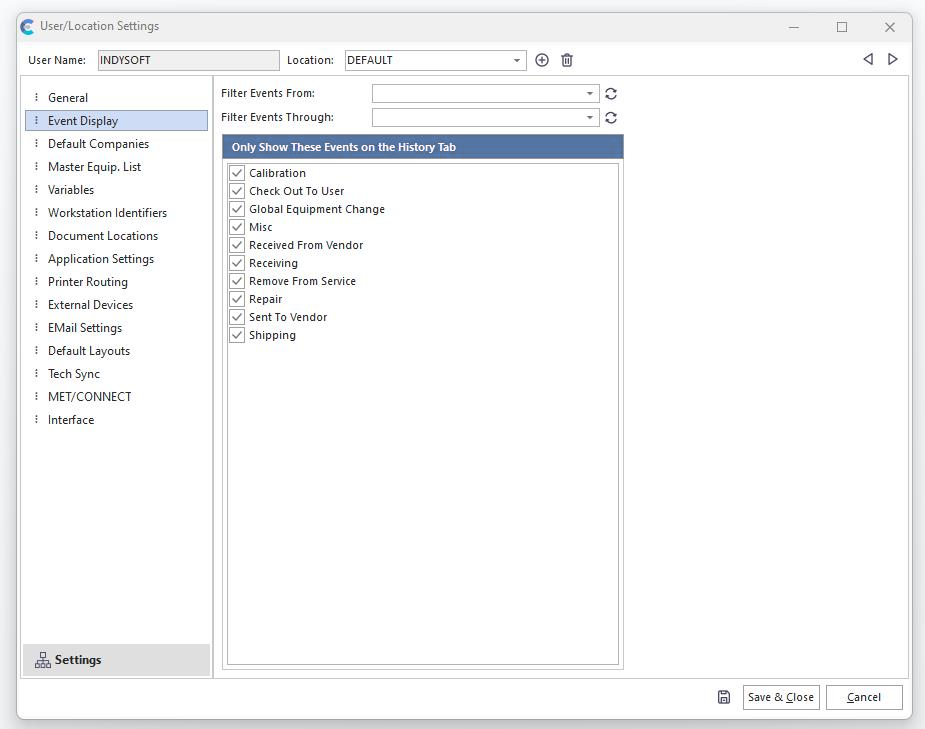Image resolution: width=925 pixels, height=729 pixels.
Task: Reset Filter Events Through refresh icon
Action: pyautogui.click(x=611, y=118)
